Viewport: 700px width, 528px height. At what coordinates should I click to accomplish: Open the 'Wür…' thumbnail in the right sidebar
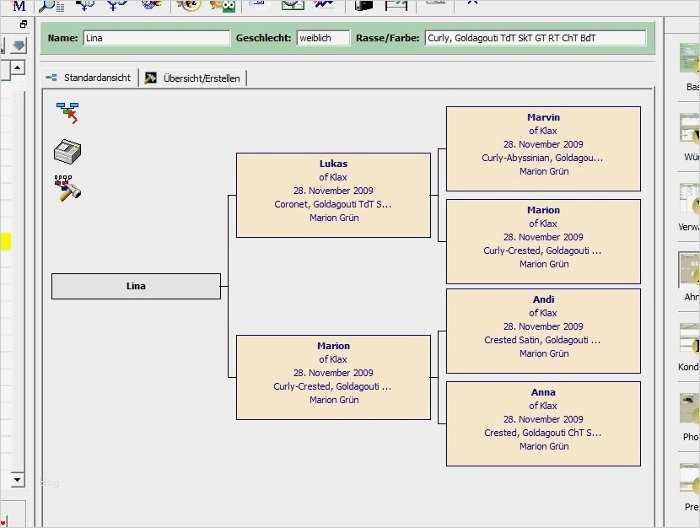coord(690,129)
